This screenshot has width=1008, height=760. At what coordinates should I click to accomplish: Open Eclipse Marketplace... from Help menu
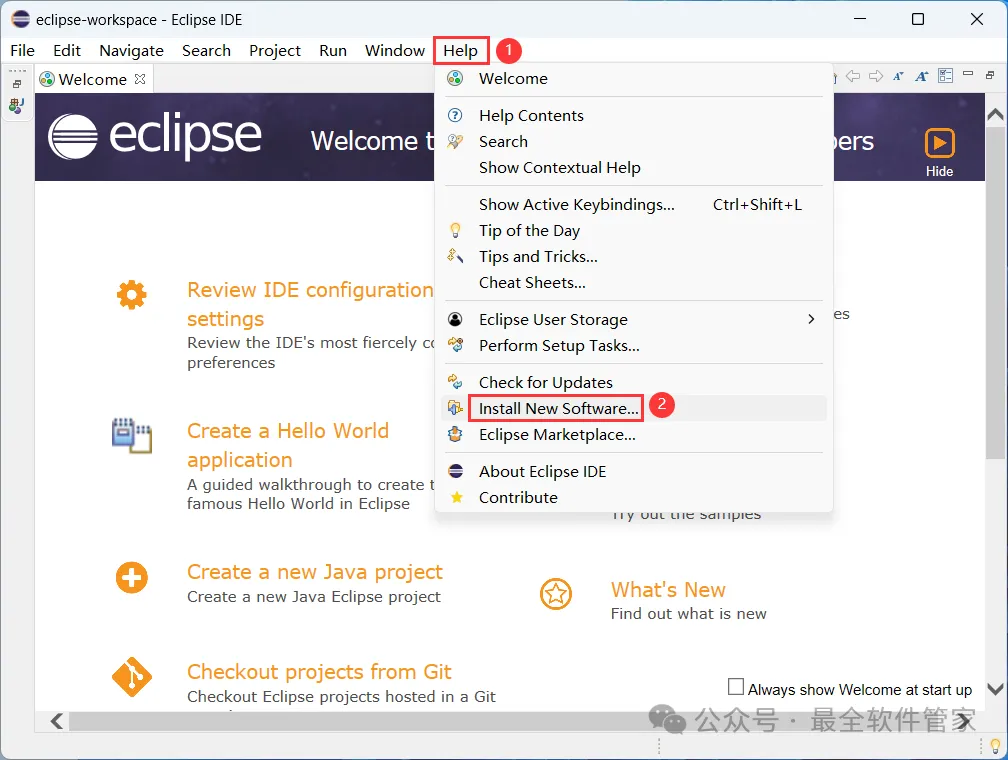point(633,435)
